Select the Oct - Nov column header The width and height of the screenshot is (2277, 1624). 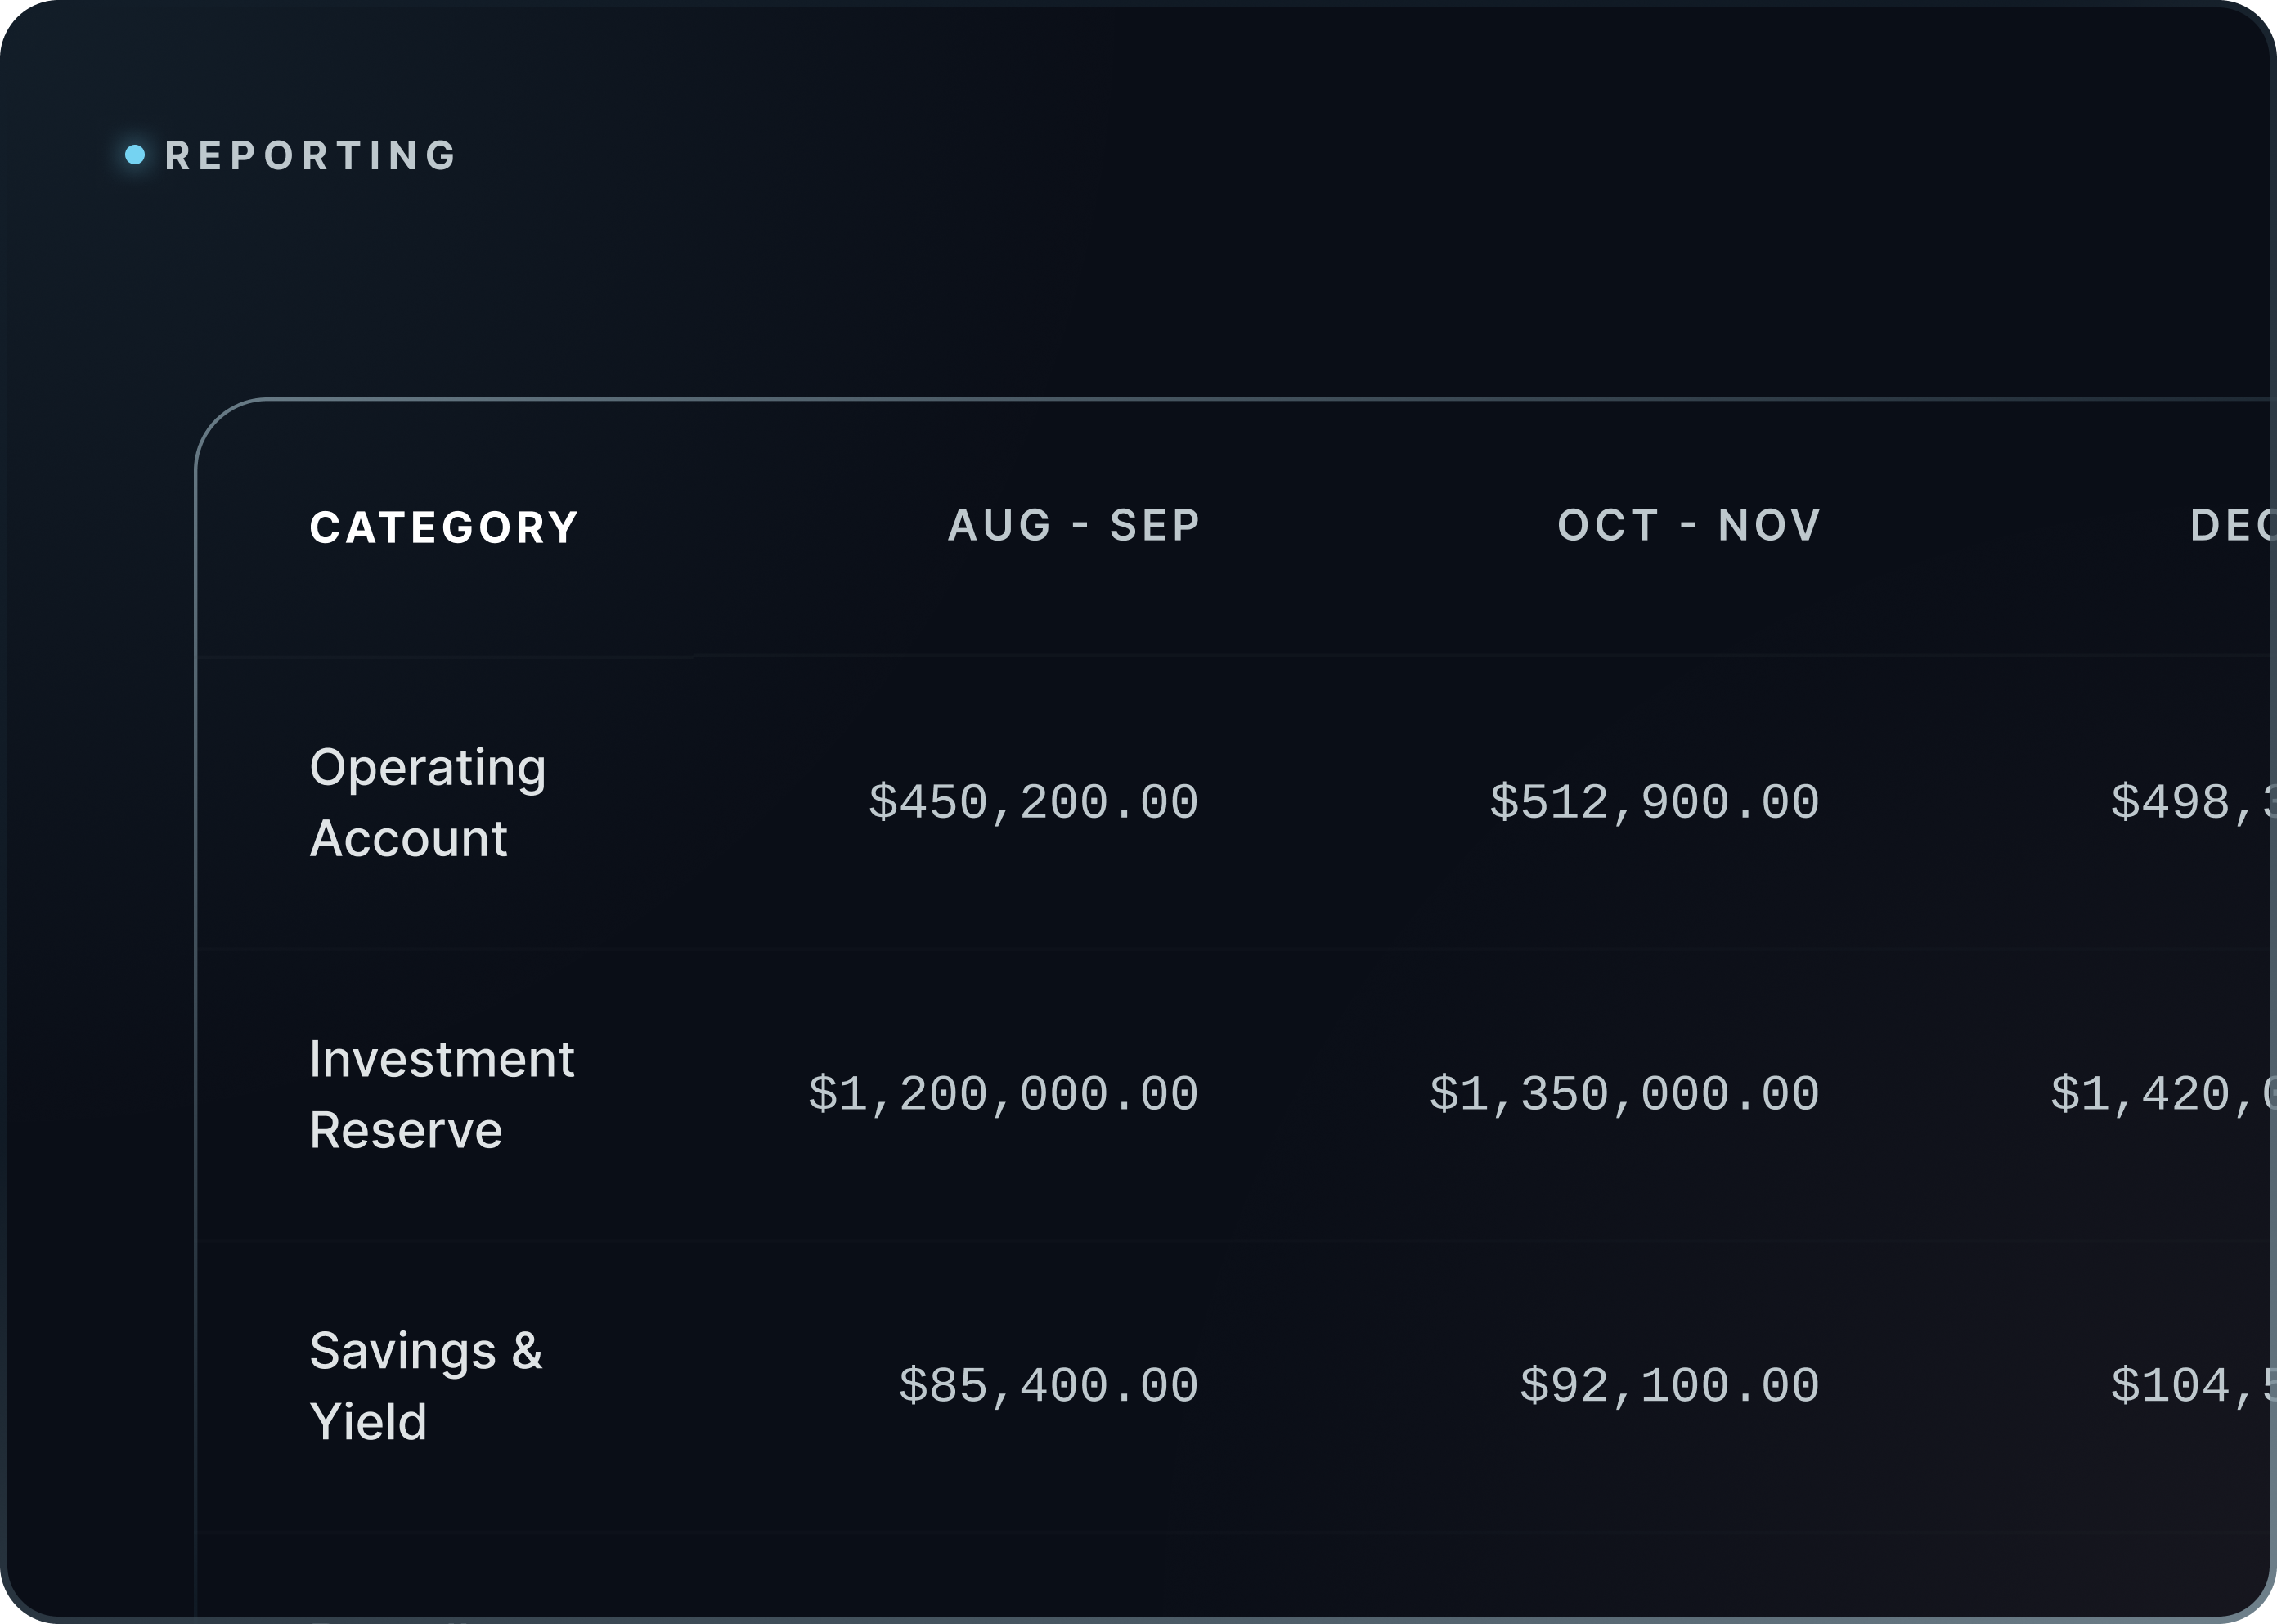pyautogui.click(x=1689, y=525)
